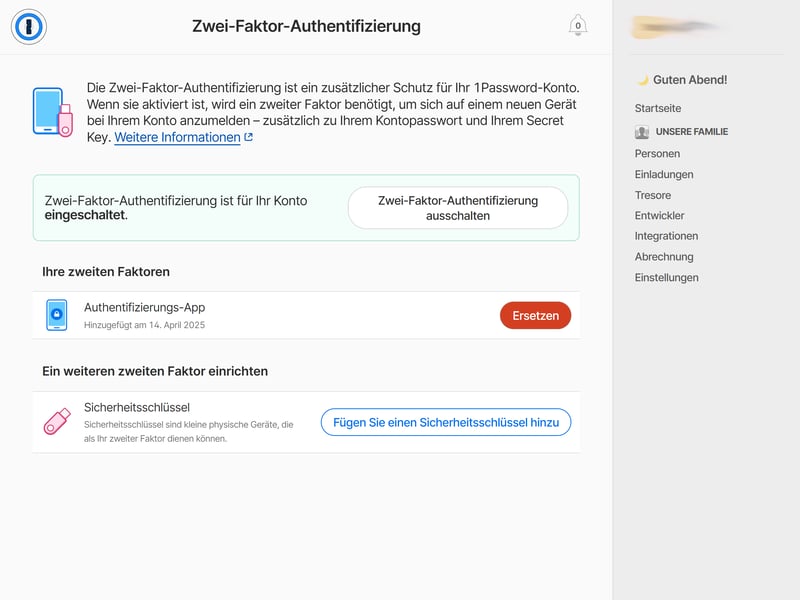
Task: Click the moon icon beside Guten Abend
Action: tap(643, 80)
